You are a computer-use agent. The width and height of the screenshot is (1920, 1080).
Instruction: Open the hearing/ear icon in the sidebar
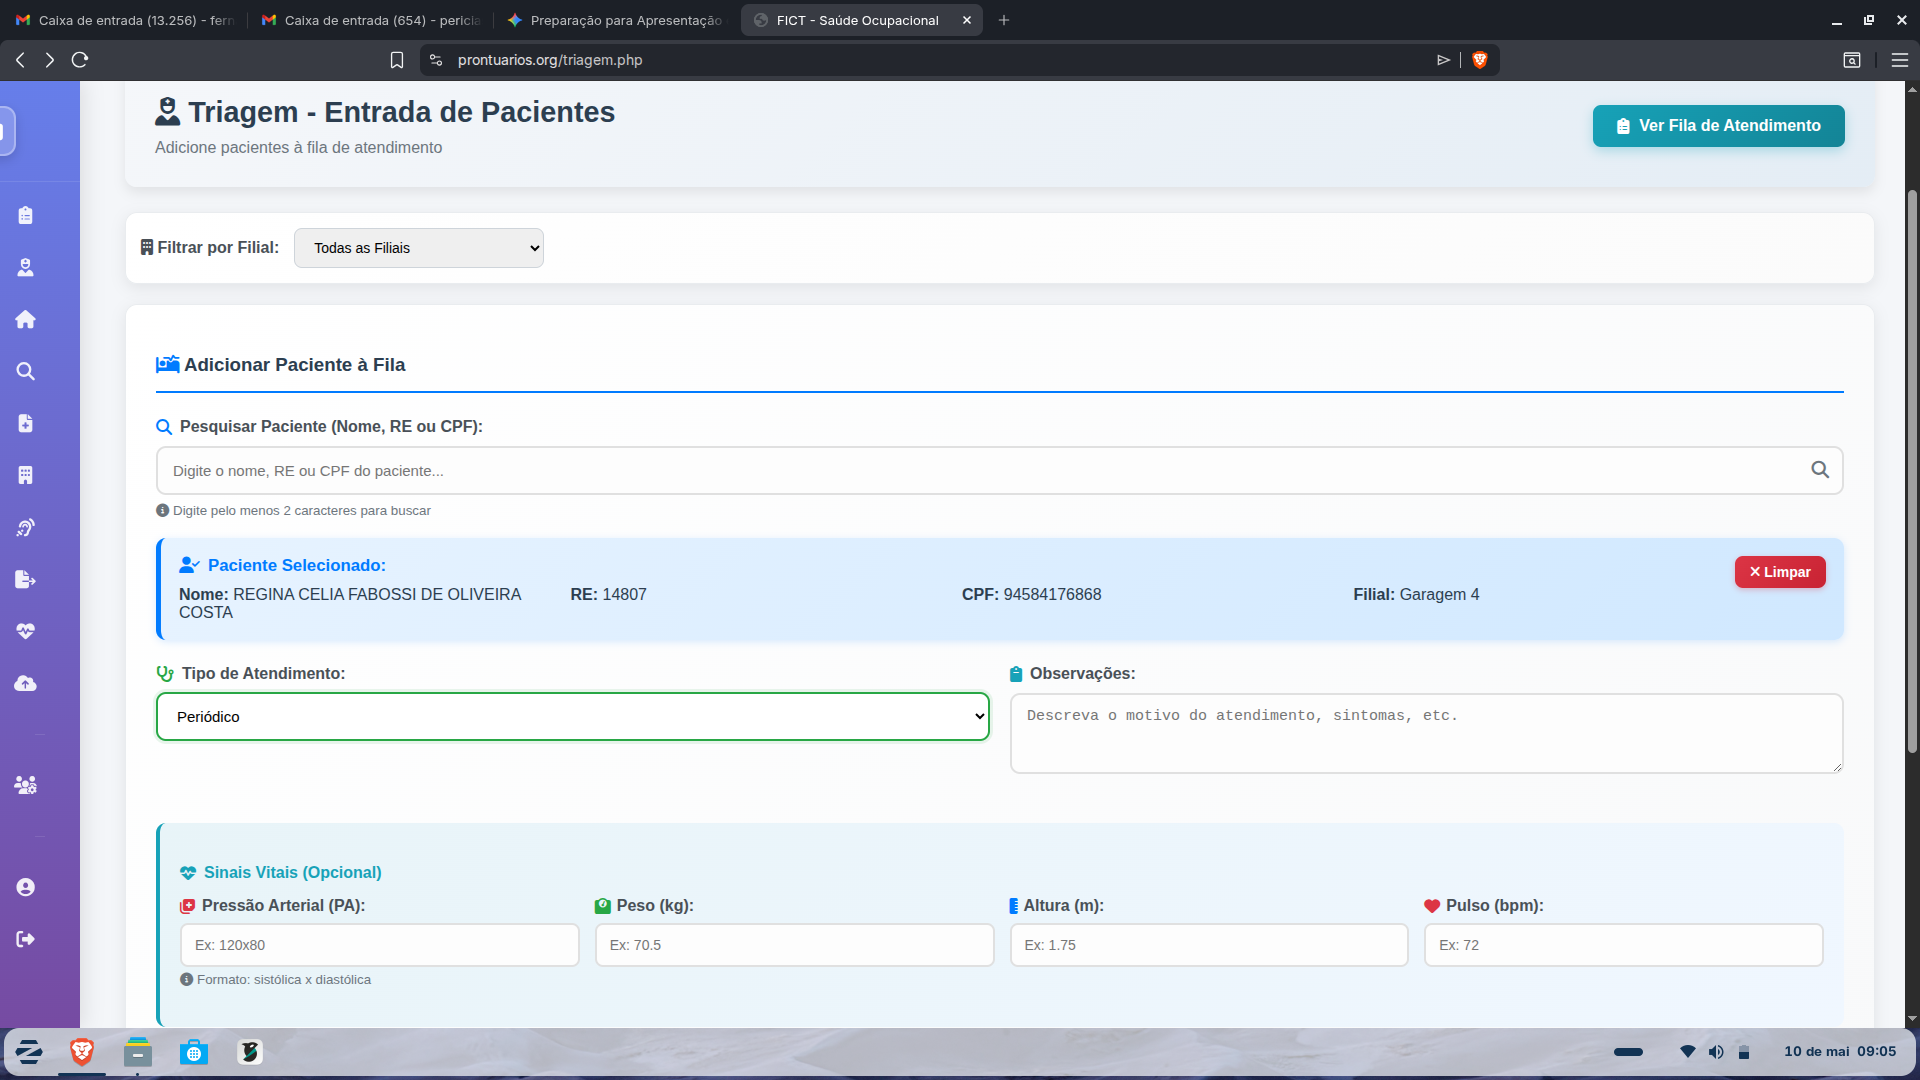tap(26, 527)
